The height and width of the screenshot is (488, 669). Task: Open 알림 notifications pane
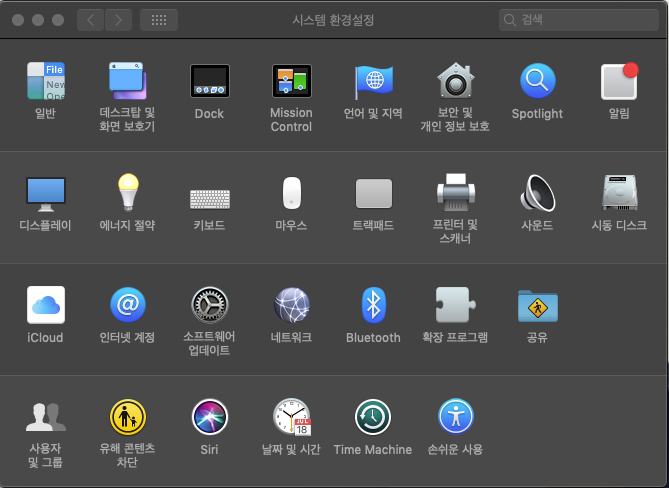(x=620, y=81)
